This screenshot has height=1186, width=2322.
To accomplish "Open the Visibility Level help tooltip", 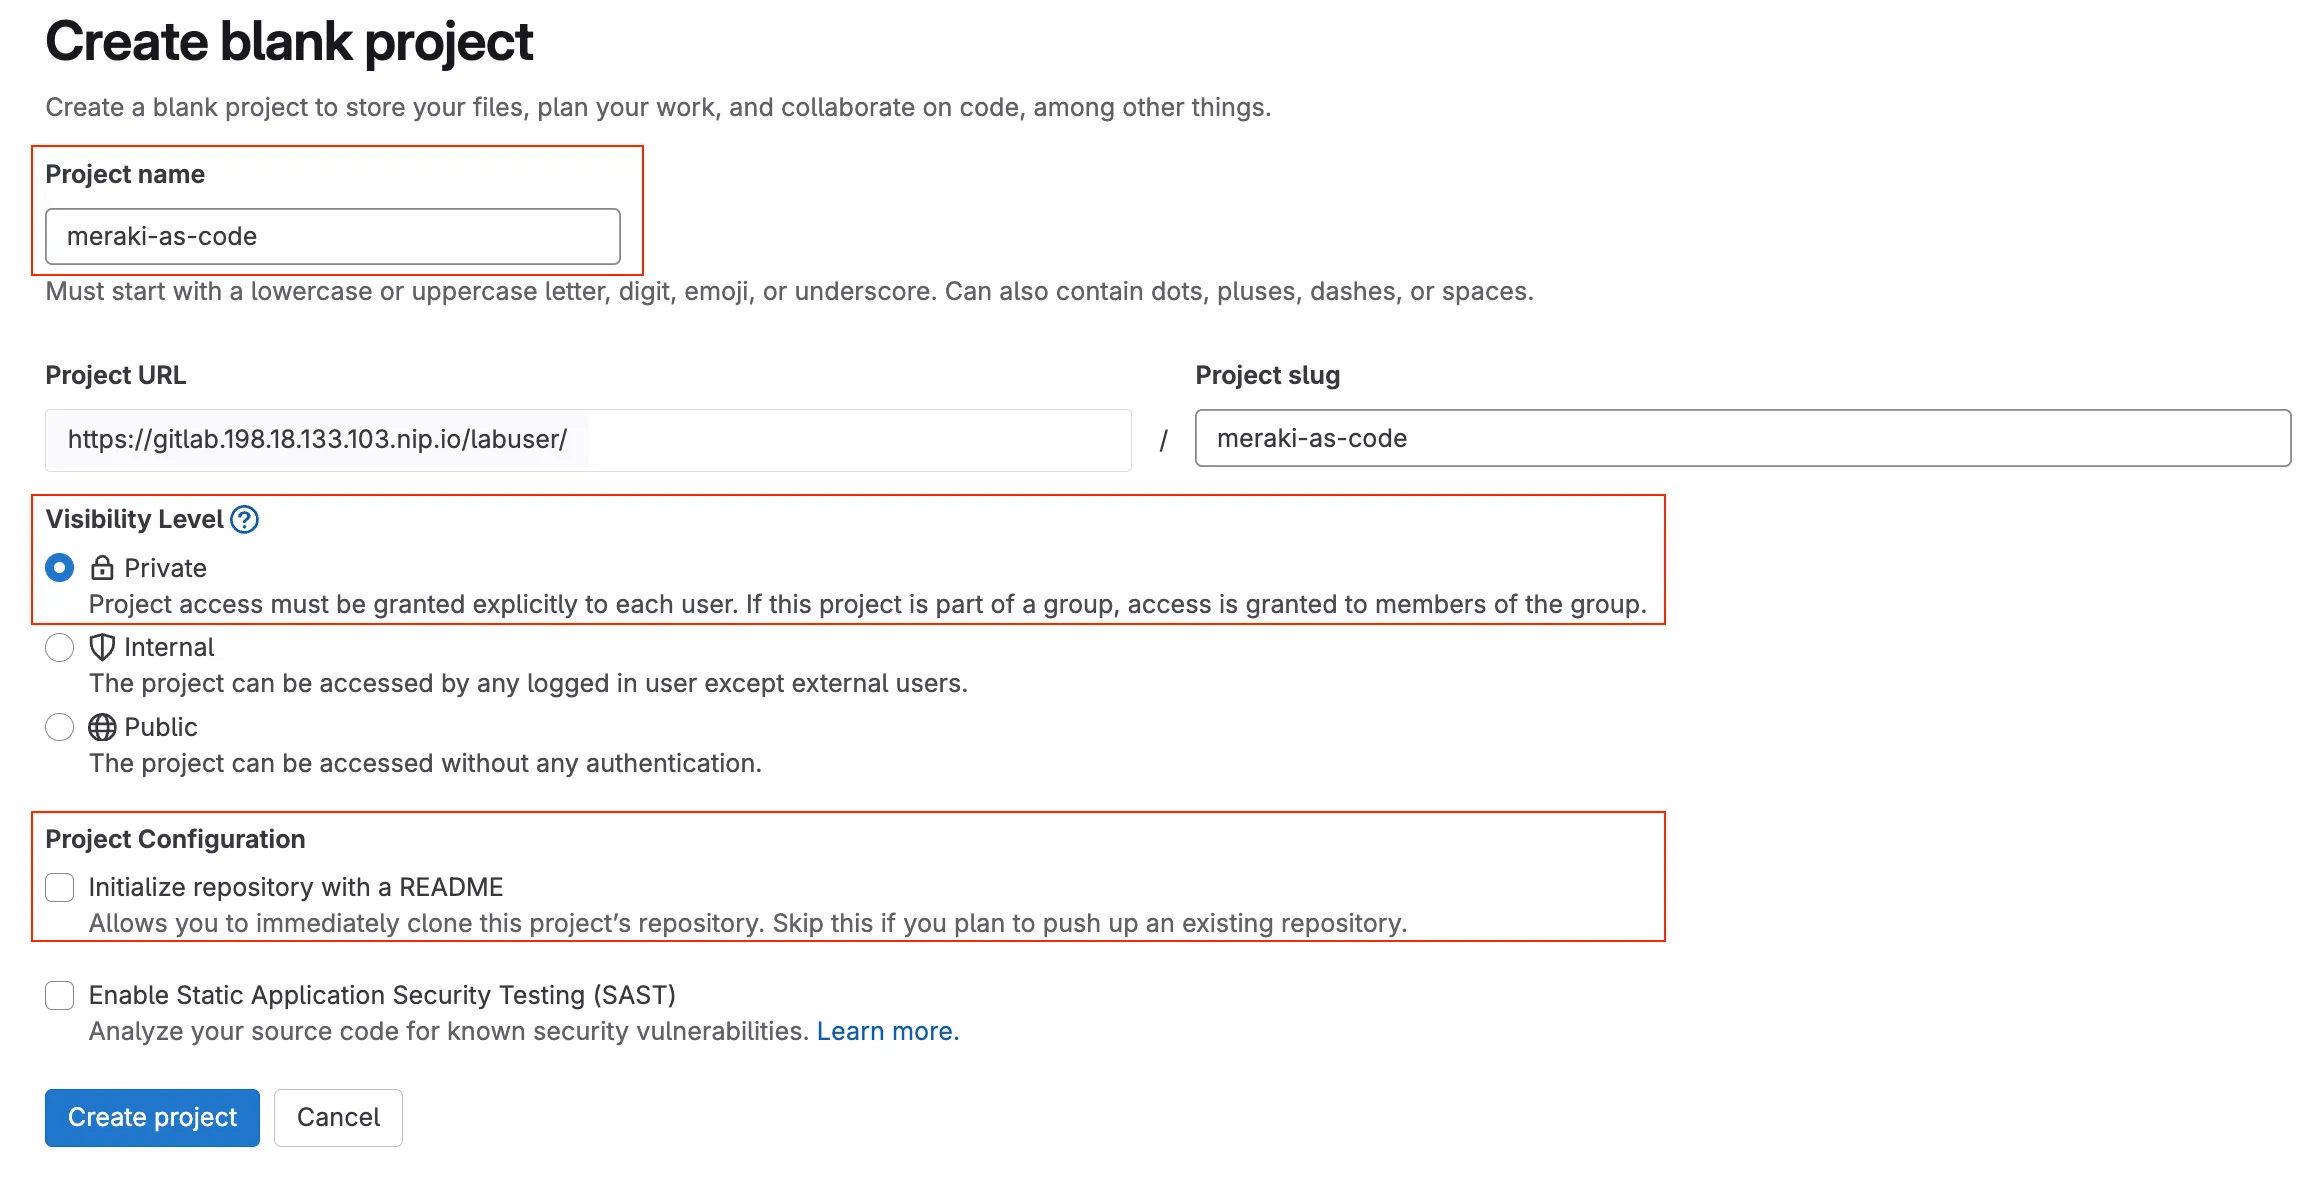I will tap(244, 519).
